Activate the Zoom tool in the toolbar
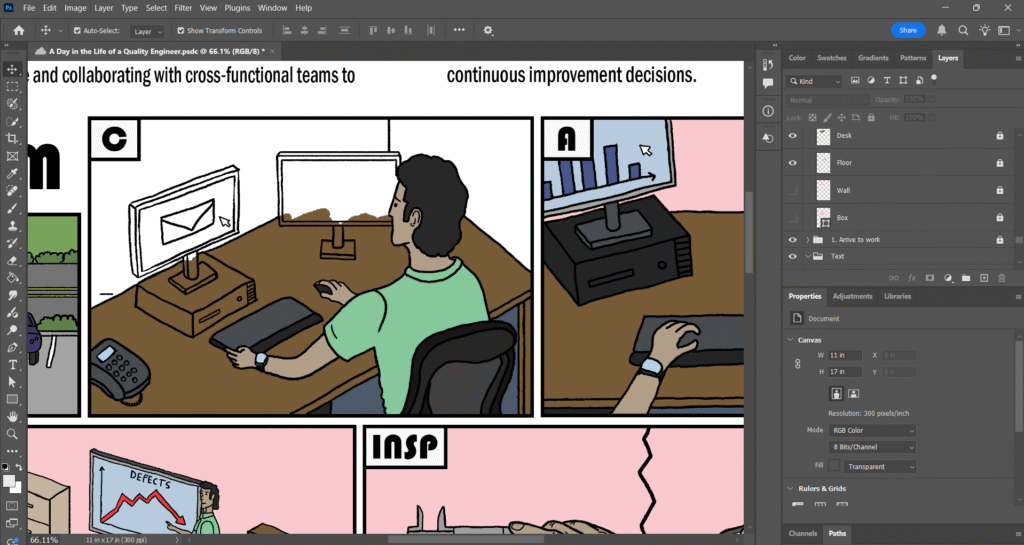 [12, 433]
